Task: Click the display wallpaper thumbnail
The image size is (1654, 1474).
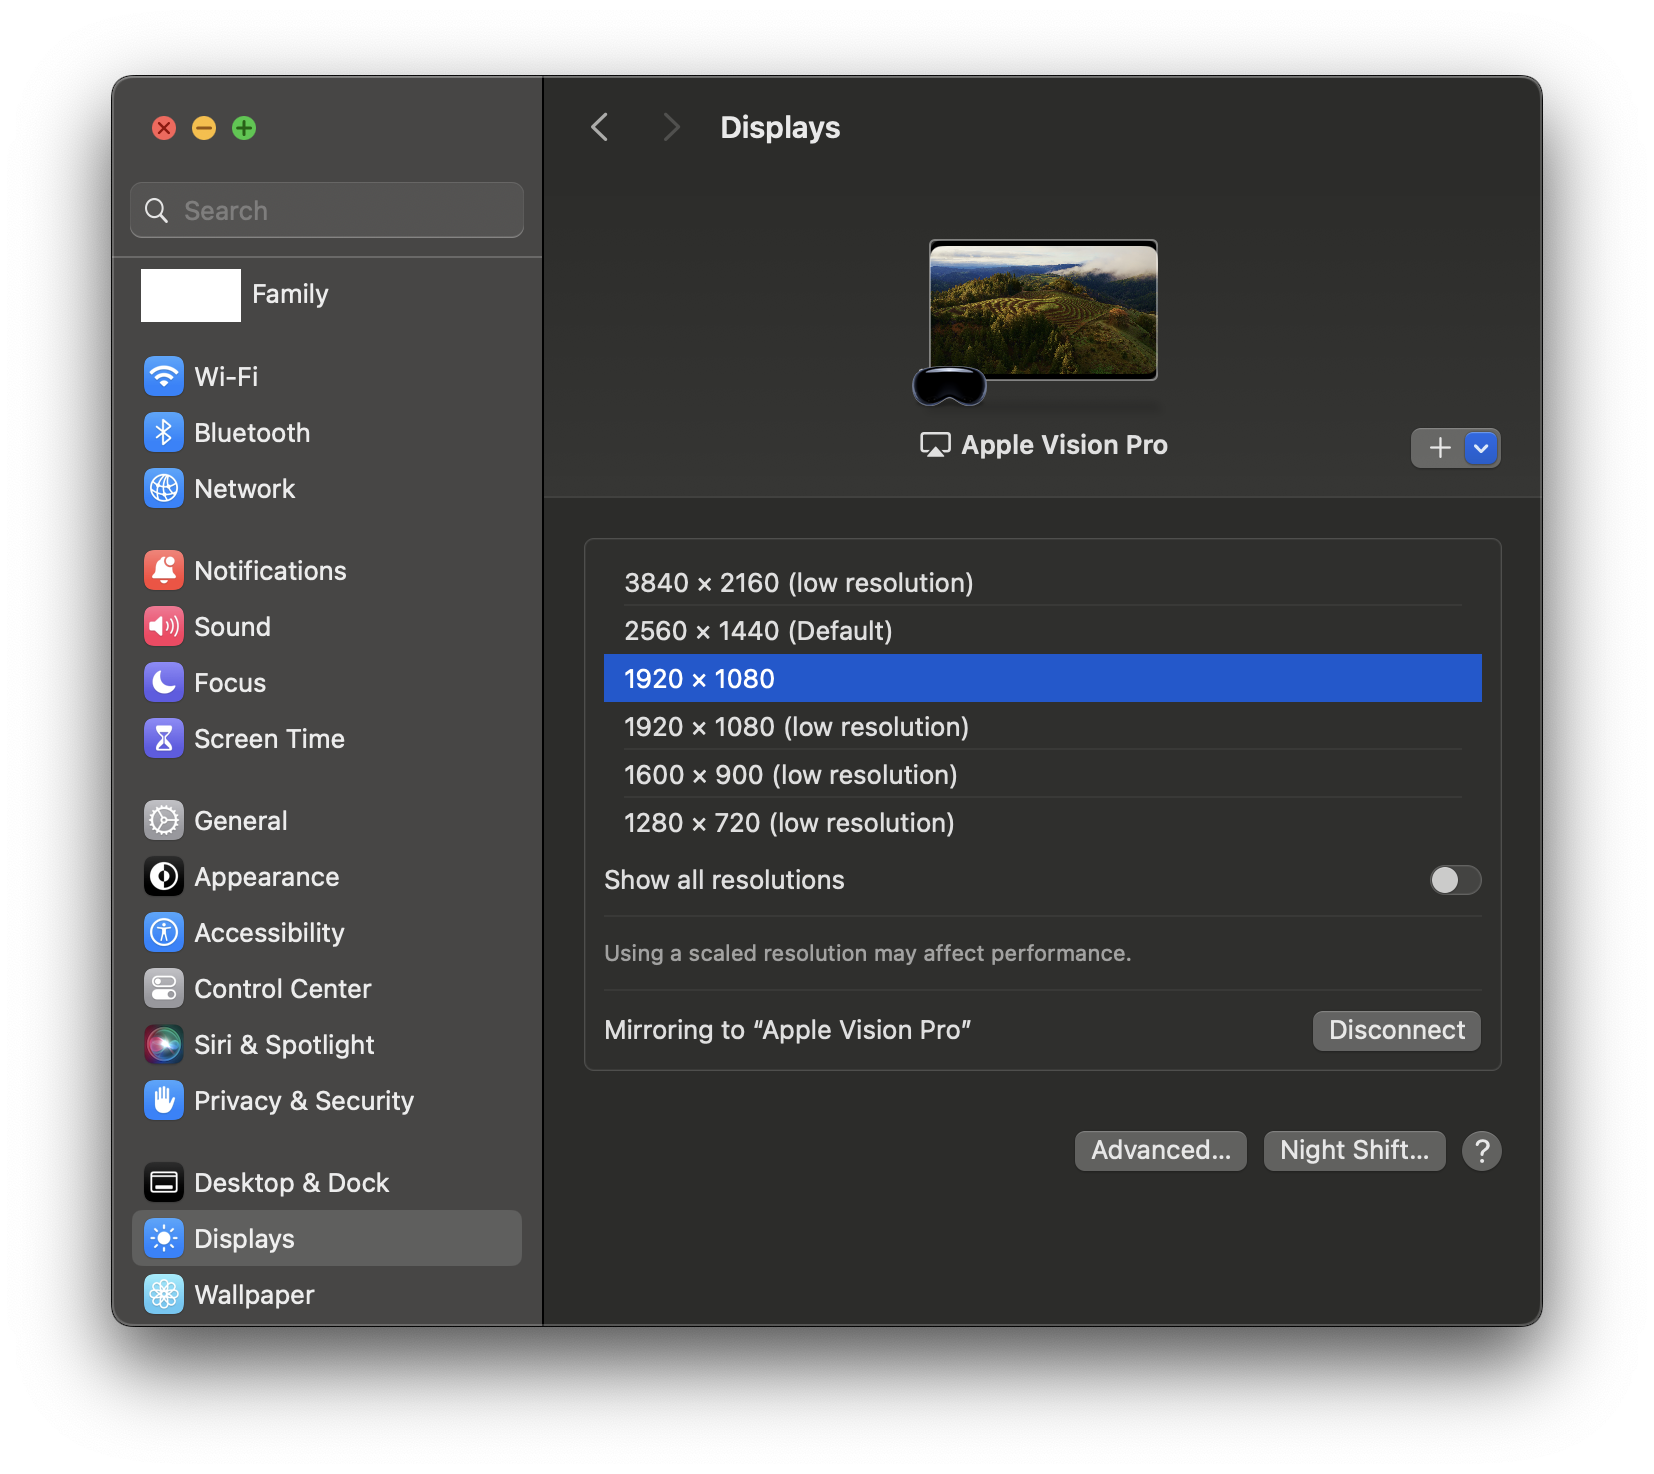Action: 1043,310
